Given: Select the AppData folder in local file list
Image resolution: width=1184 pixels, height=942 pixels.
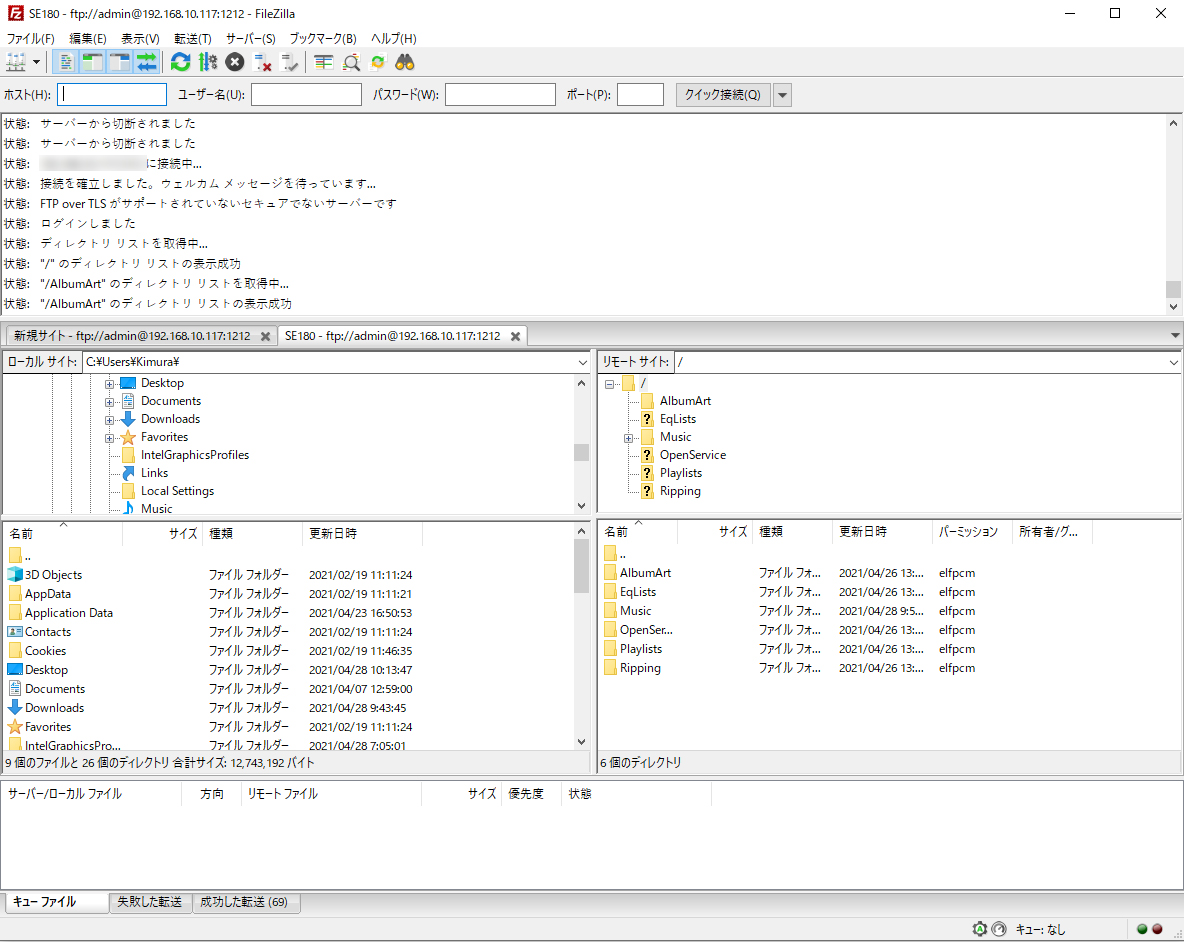Looking at the screenshot, I should (x=48, y=594).
